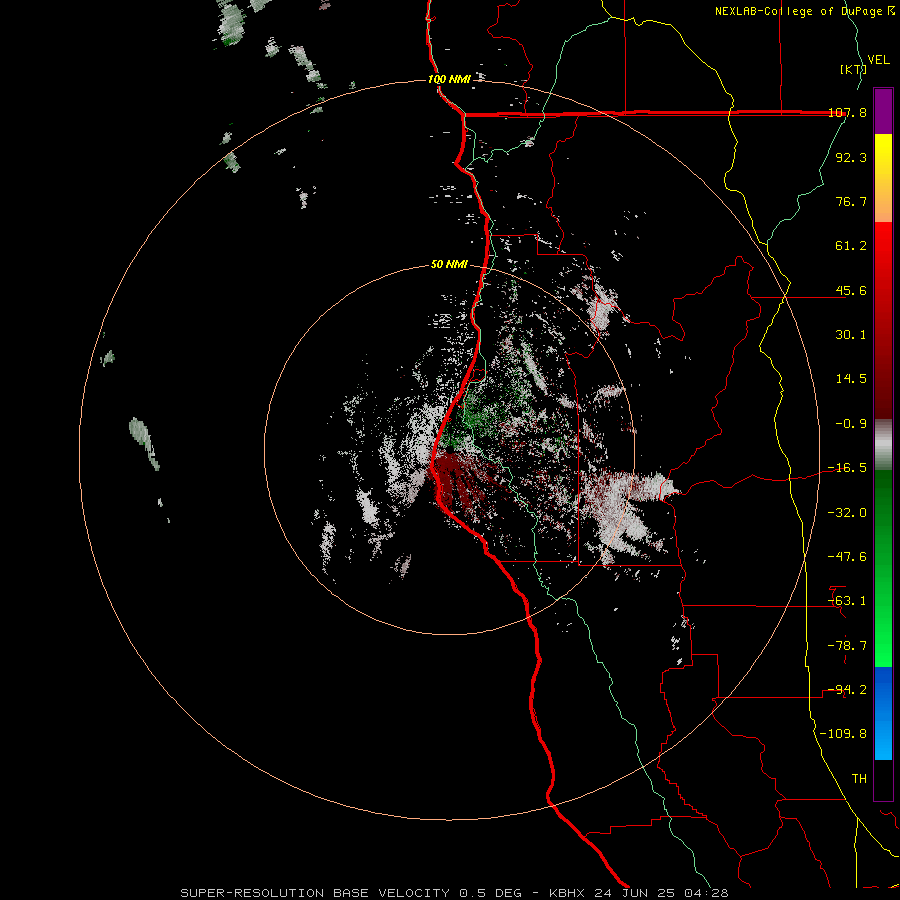Click the -16.5 scale value
Image resolution: width=900 pixels, height=900 pixels.
(847, 468)
